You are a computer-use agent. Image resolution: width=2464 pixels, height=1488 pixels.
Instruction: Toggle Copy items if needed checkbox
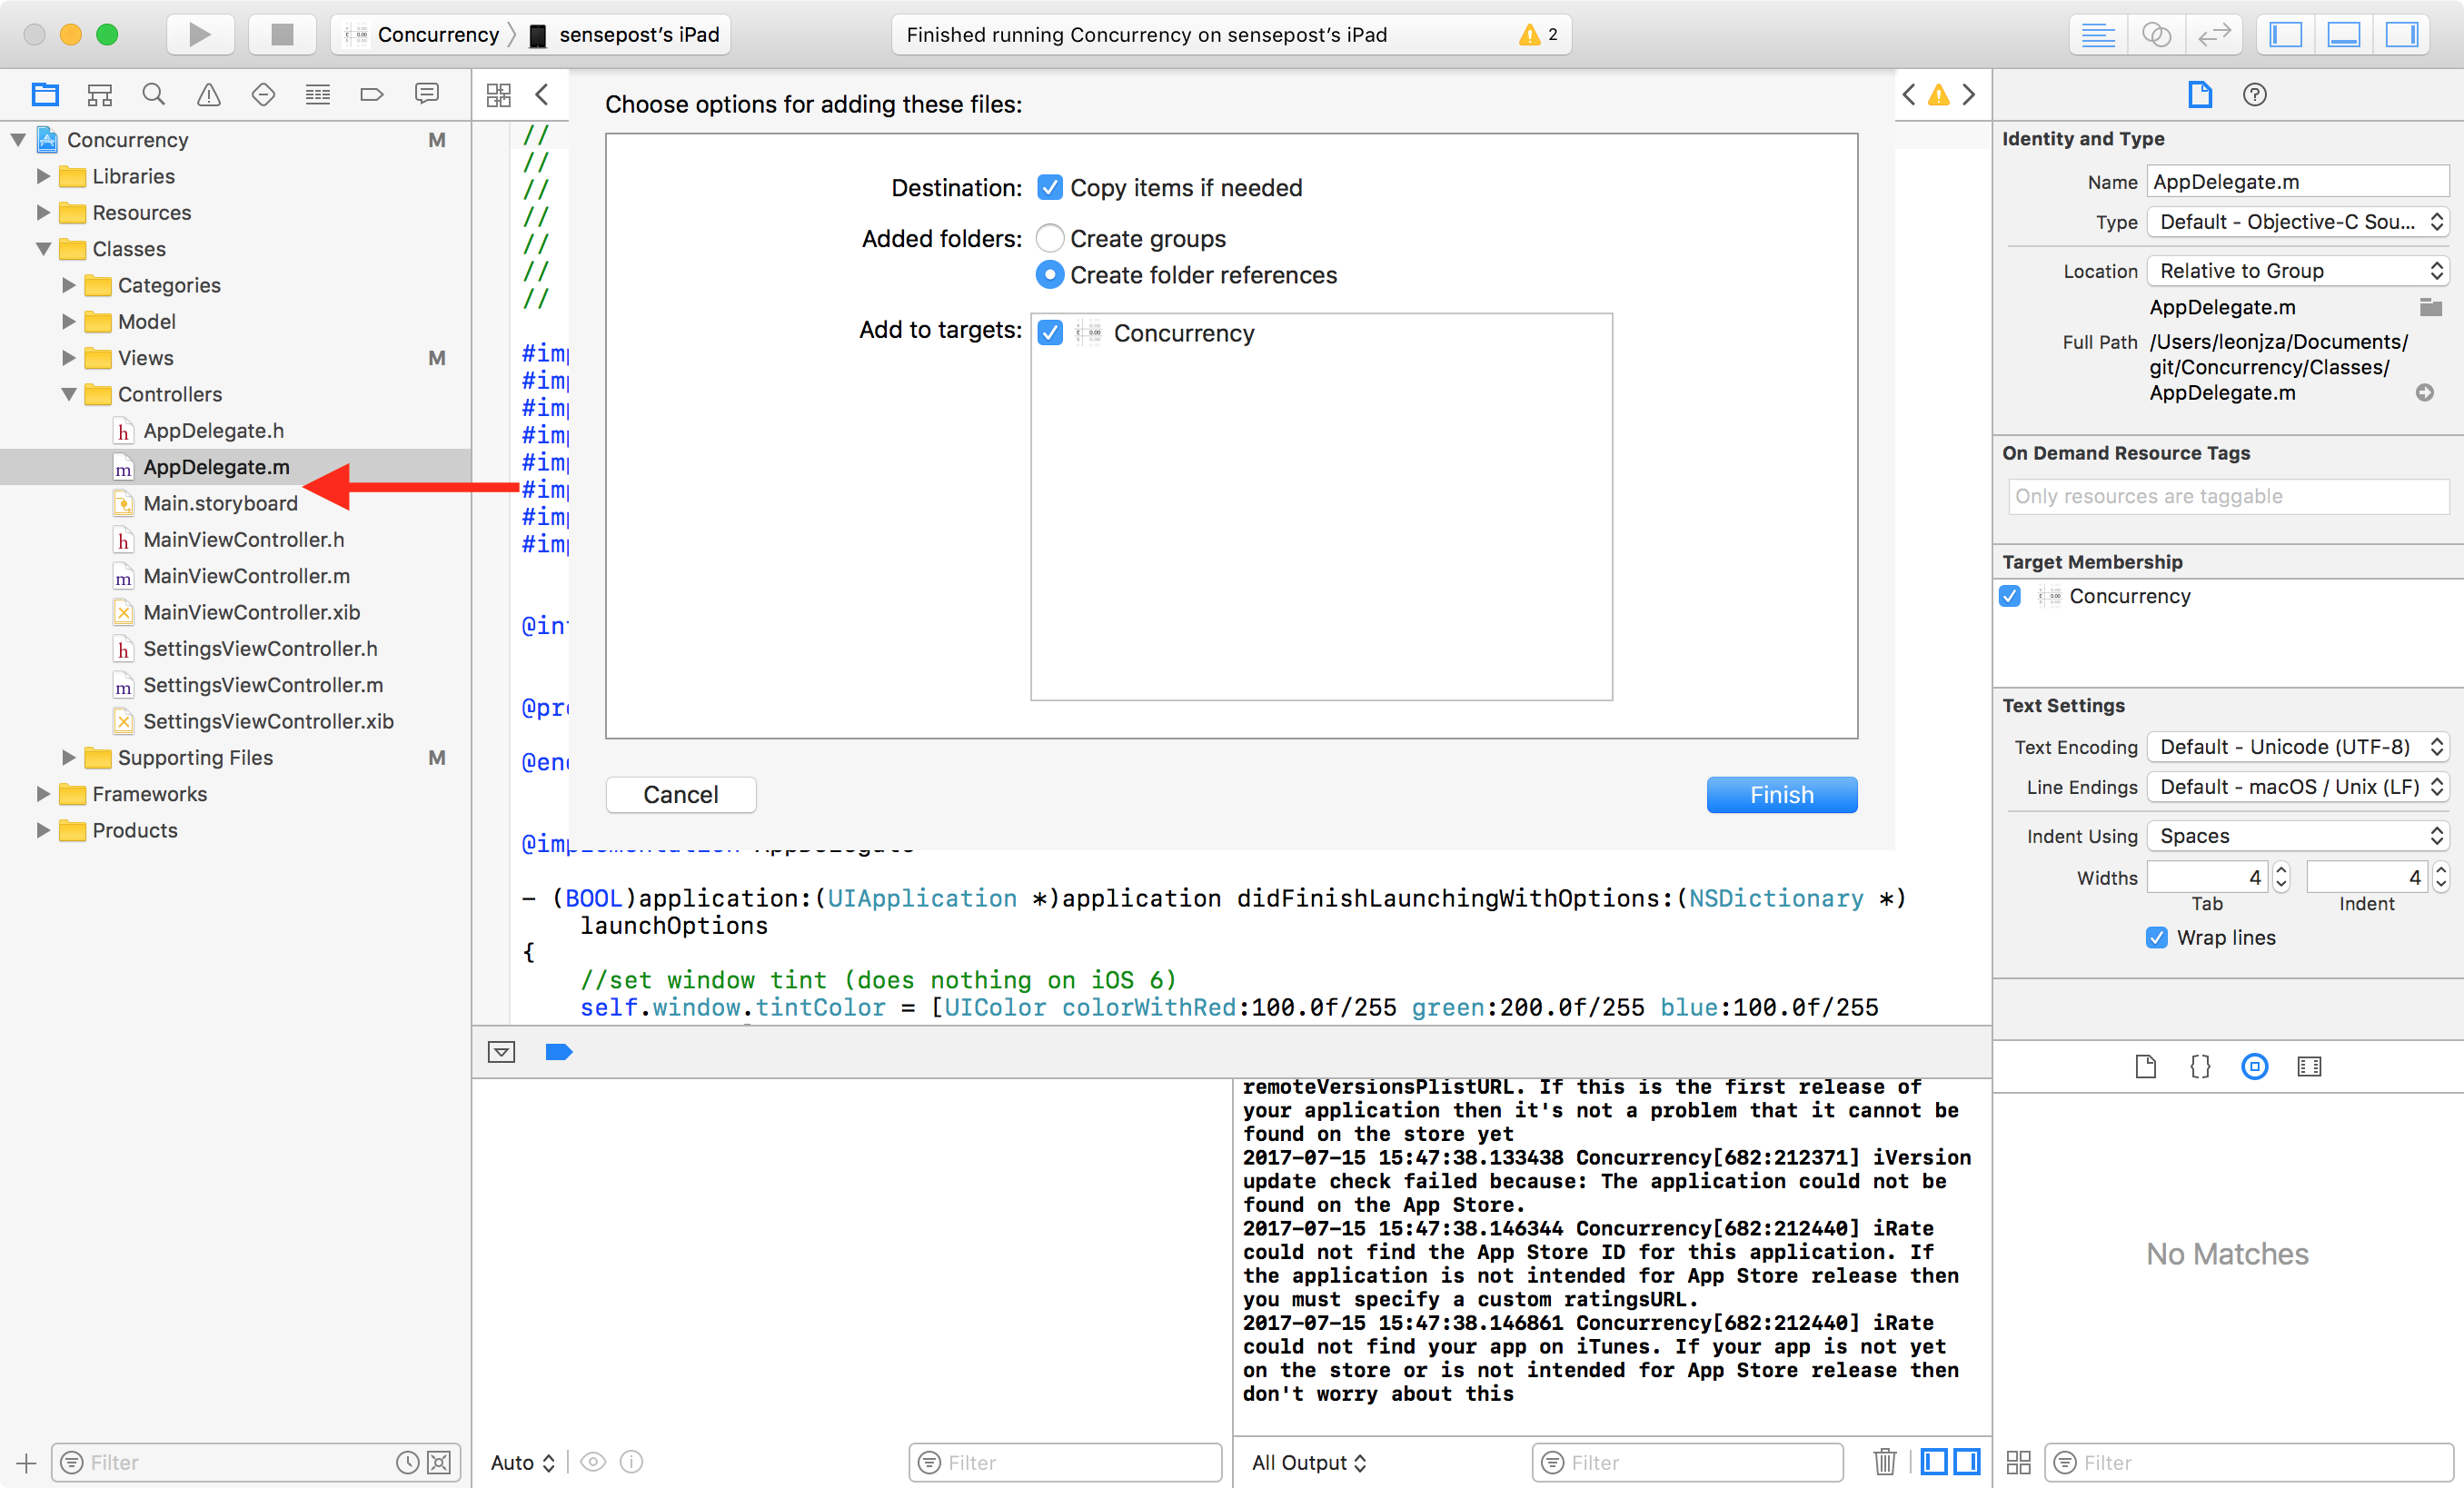tap(1048, 186)
